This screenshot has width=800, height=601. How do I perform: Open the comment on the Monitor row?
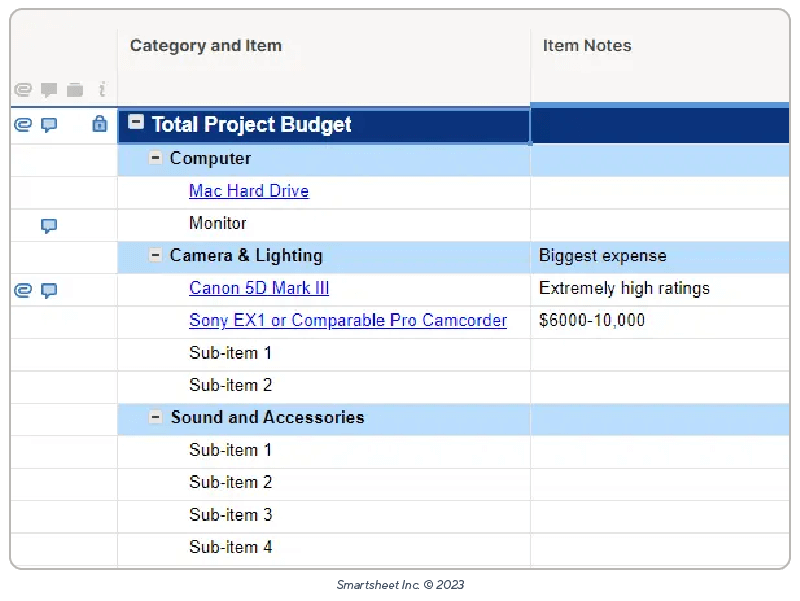[x=47, y=225]
